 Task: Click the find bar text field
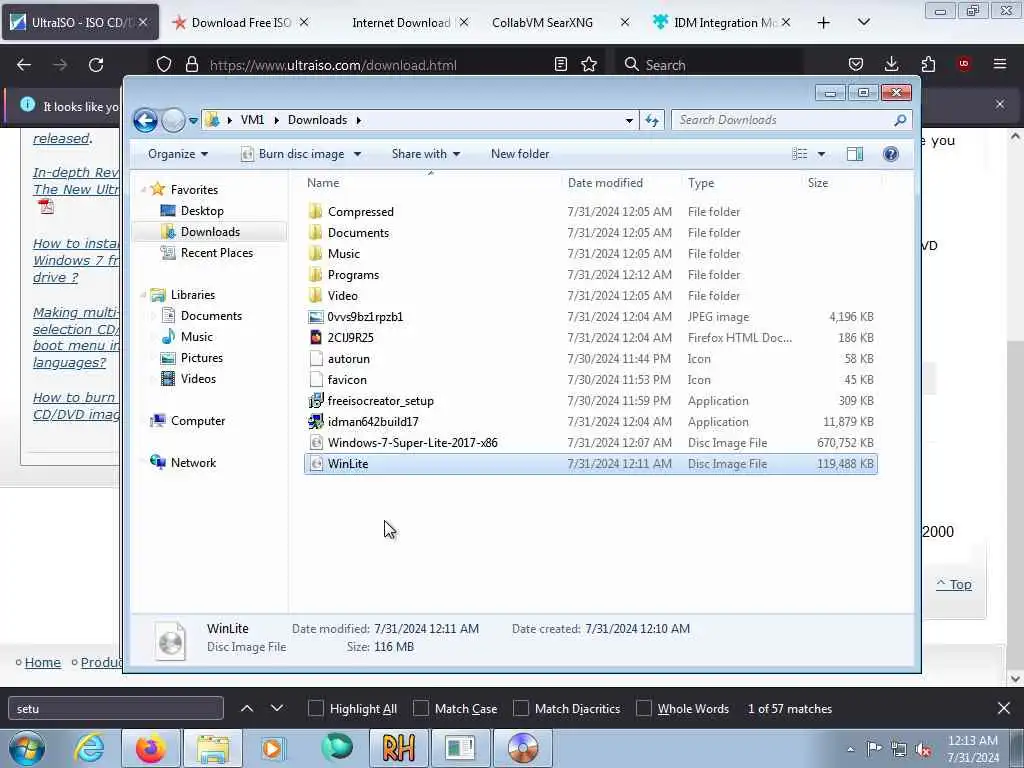coord(116,709)
